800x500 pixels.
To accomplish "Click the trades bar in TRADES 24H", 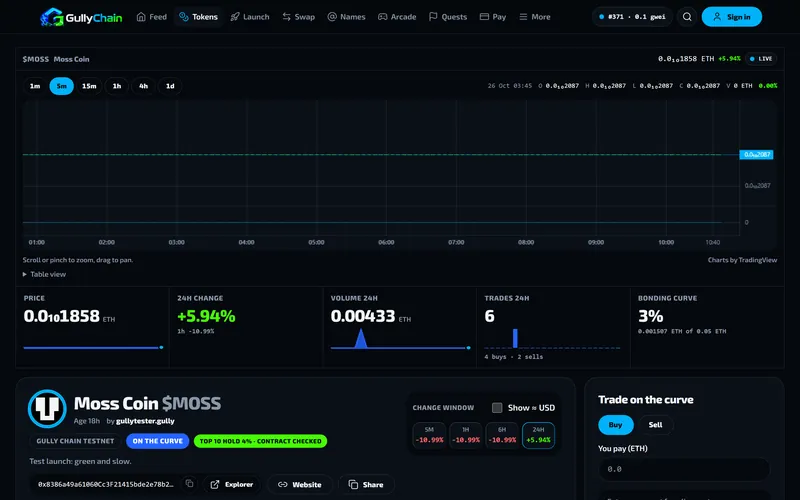I will click(x=515, y=338).
